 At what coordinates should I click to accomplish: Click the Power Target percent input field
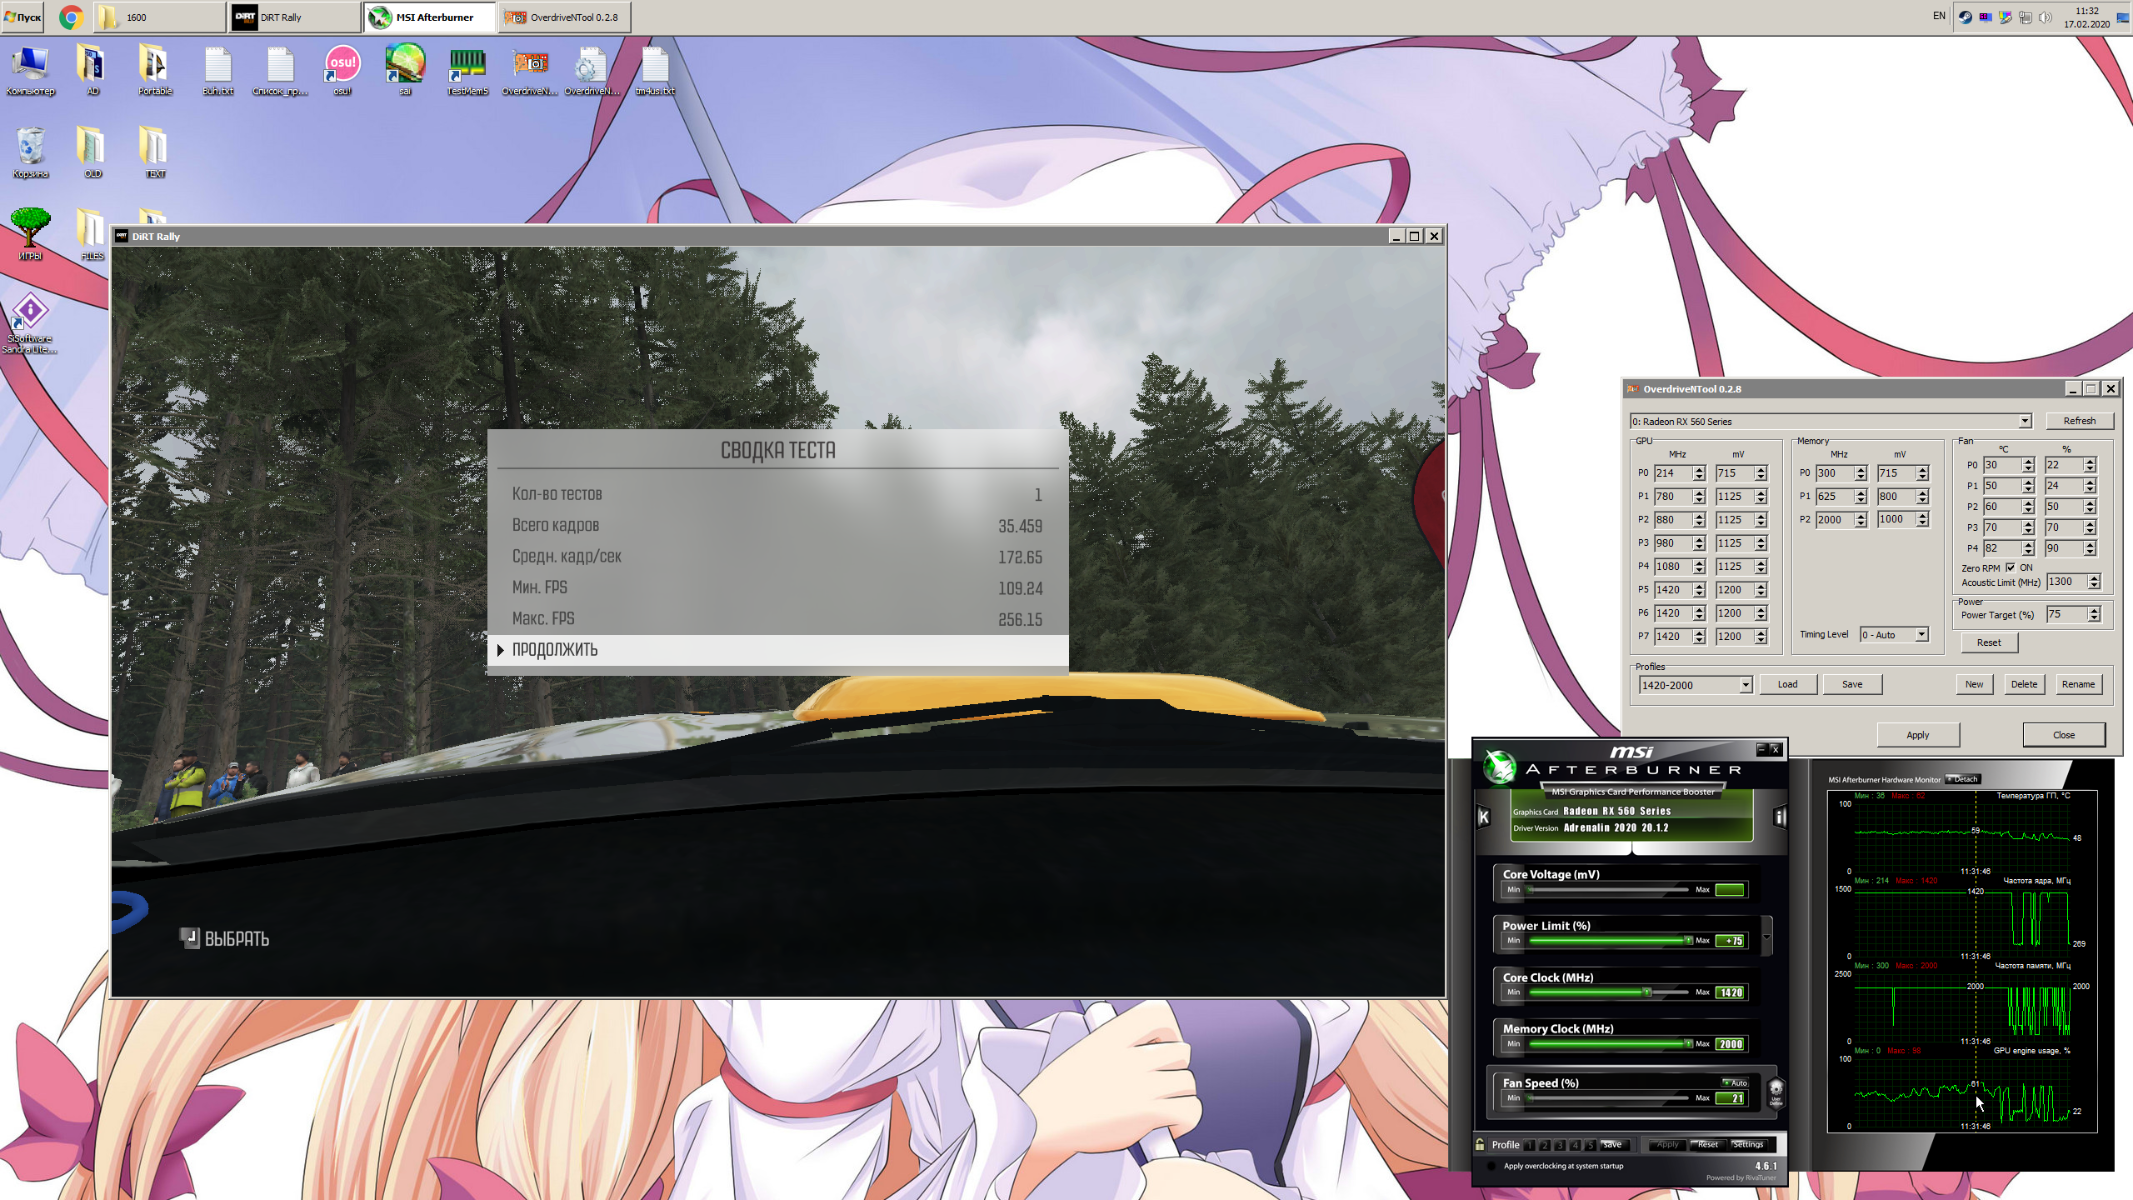point(2066,615)
